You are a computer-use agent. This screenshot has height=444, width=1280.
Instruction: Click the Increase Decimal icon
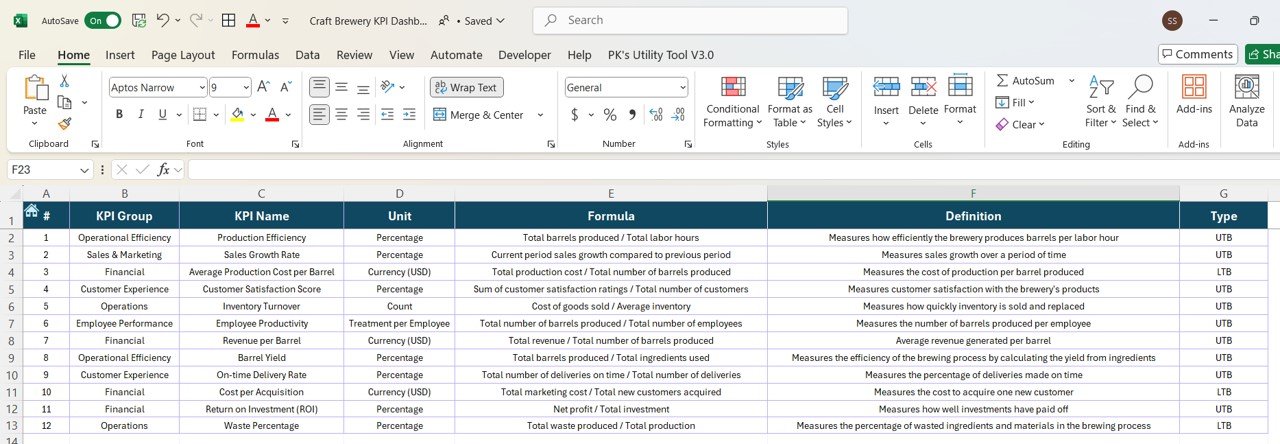click(x=655, y=115)
